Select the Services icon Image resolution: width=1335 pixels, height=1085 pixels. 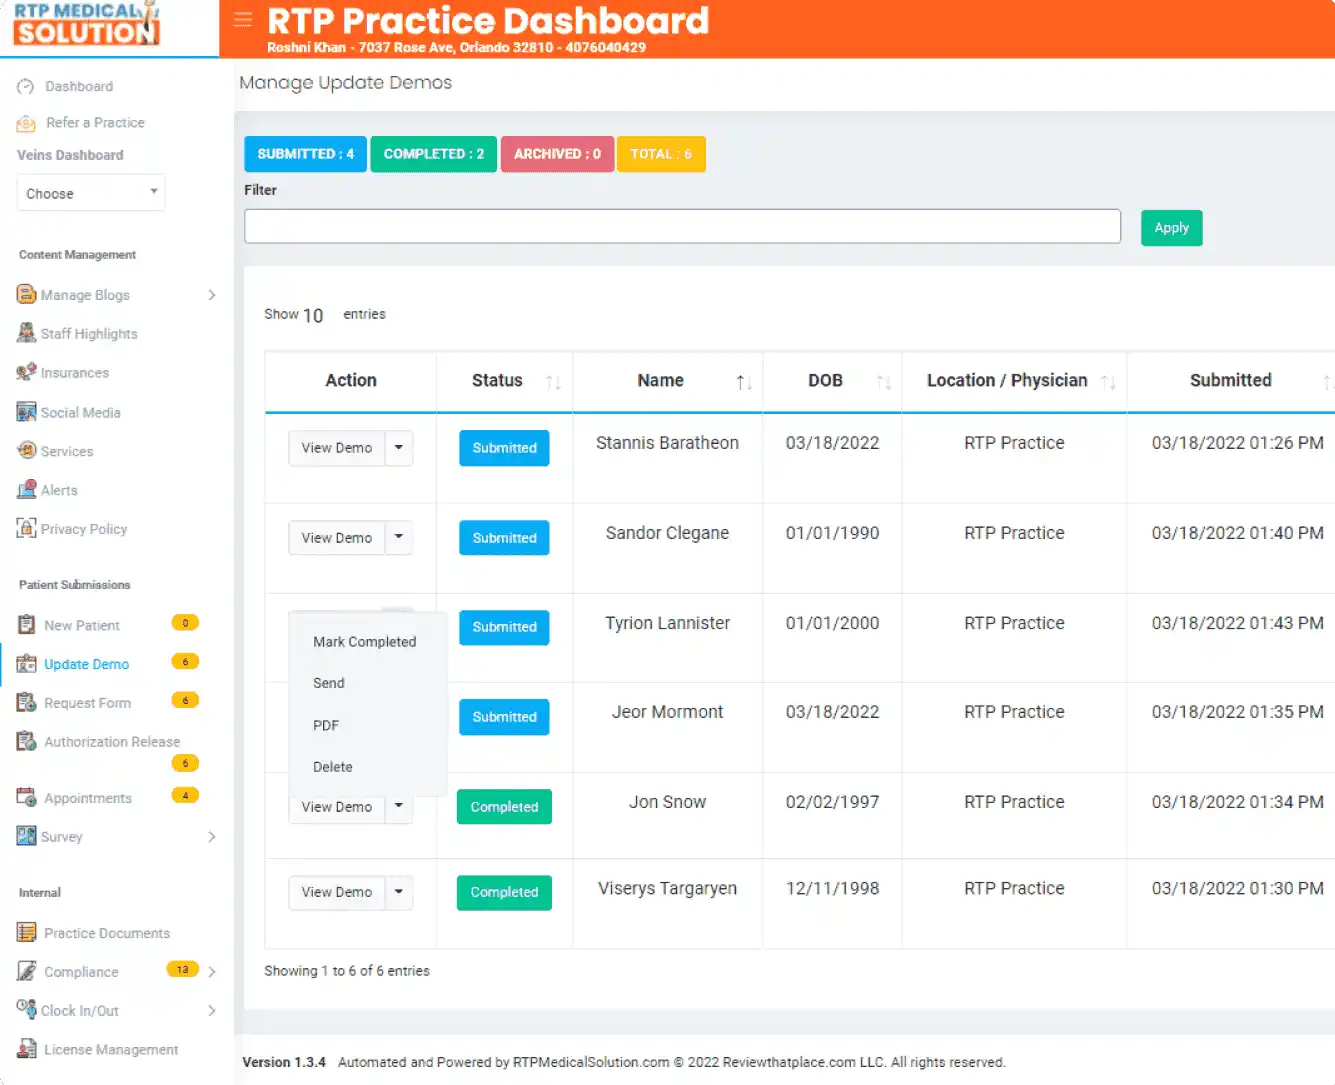coord(25,450)
